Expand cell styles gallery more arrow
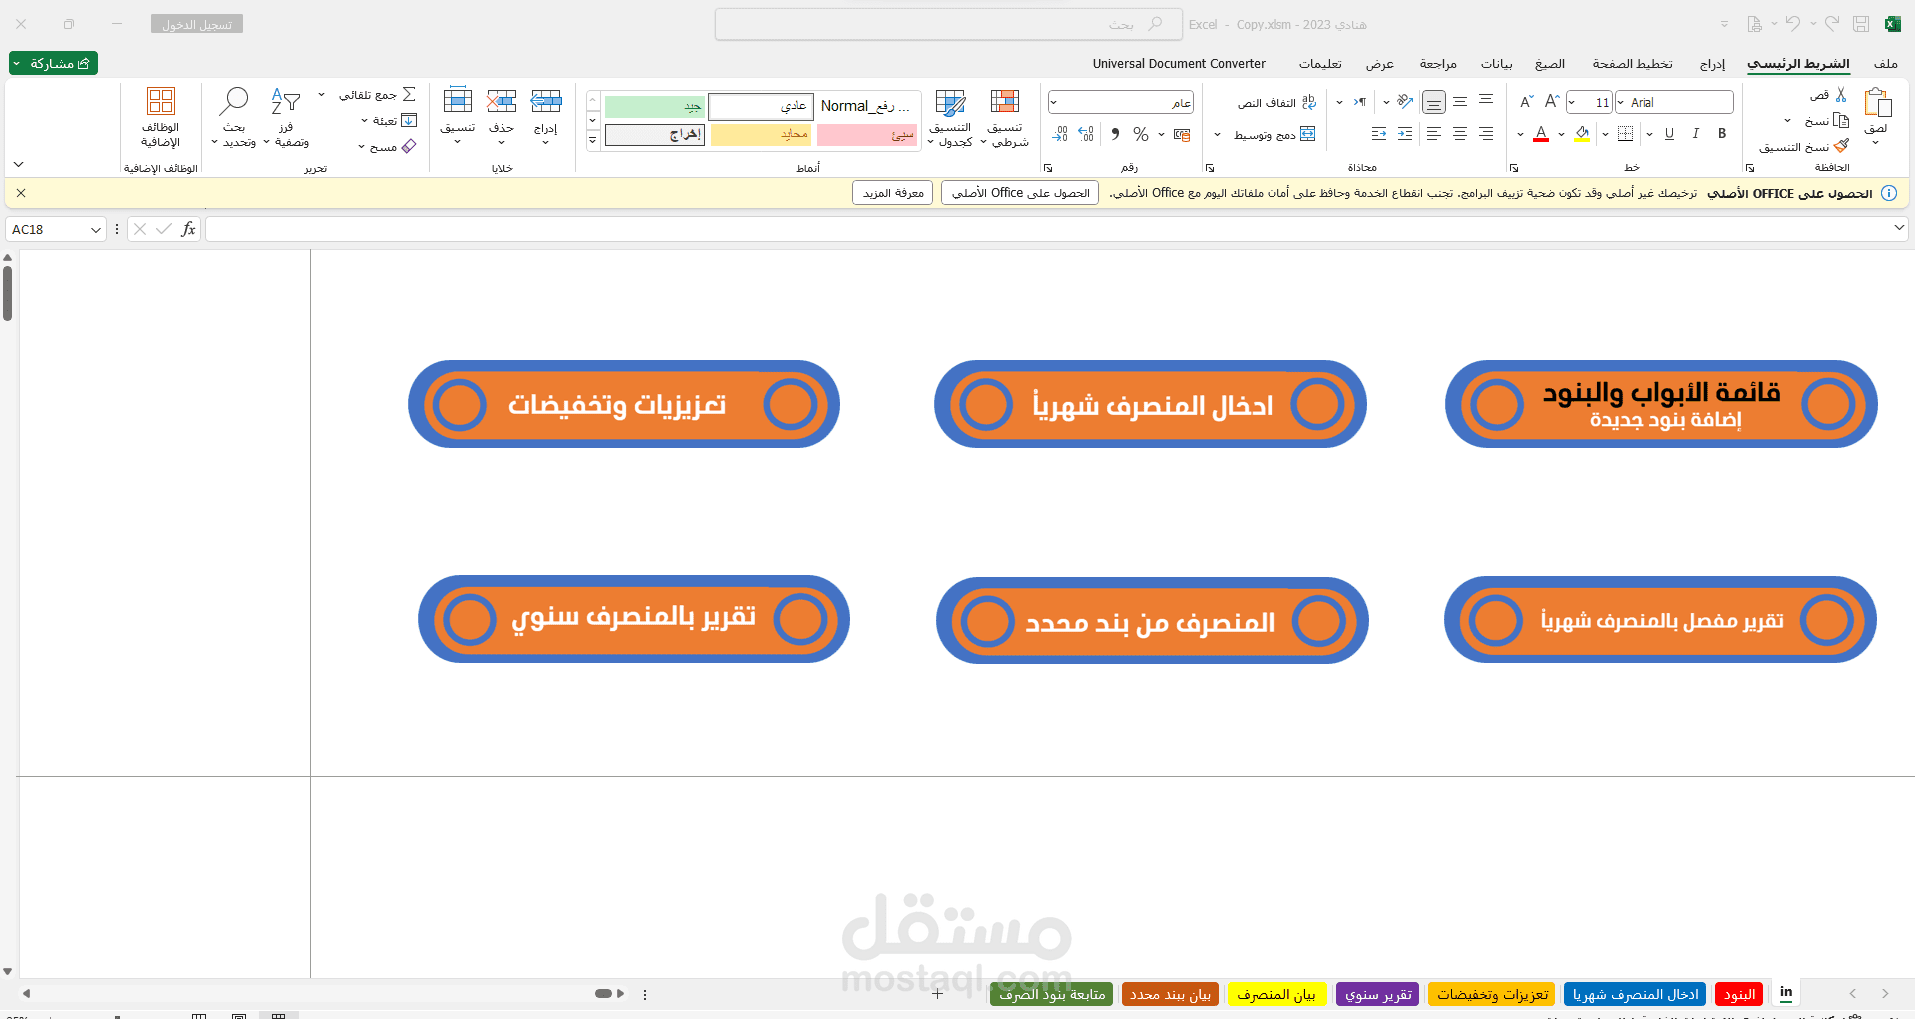Screen dimensions: 1915x1019 pyautogui.click(x=593, y=140)
